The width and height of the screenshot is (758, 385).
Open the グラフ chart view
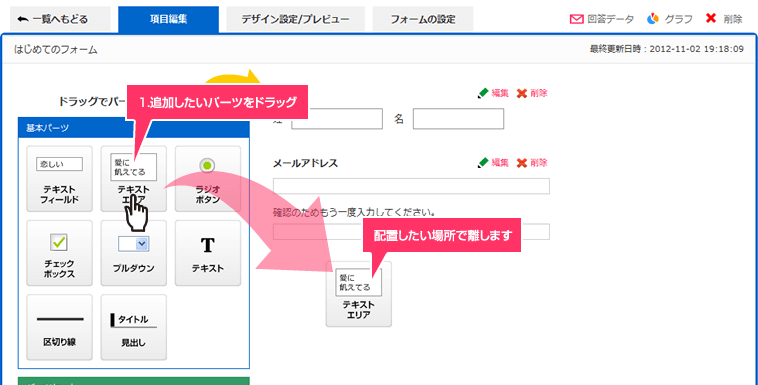[670, 19]
